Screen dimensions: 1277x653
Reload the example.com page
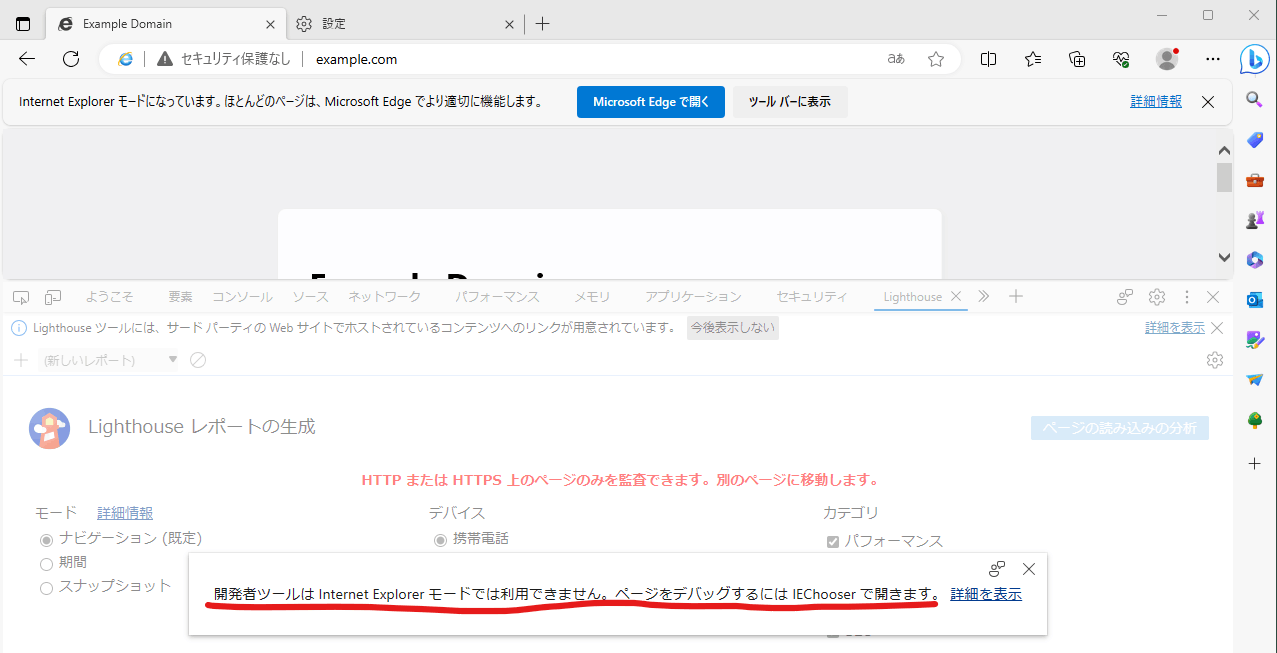[x=71, y=59]
